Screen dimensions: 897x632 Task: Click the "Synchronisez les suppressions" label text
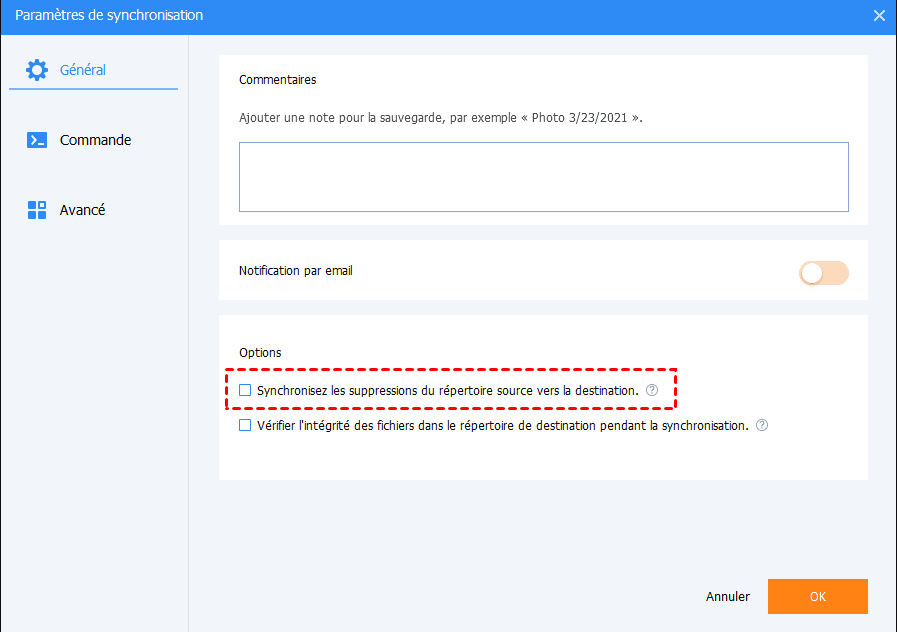click(x=448, y=391)
